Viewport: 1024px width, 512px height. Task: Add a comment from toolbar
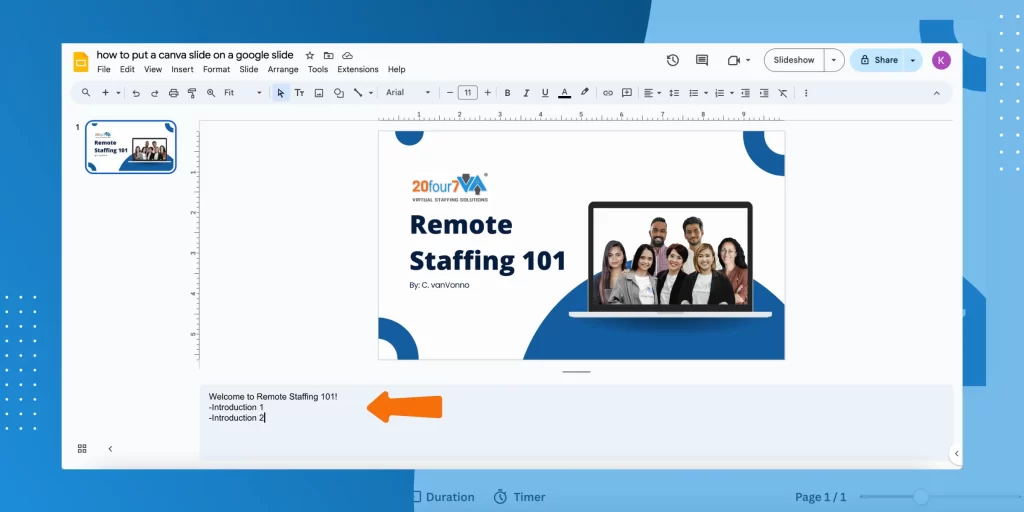(627, 93)
